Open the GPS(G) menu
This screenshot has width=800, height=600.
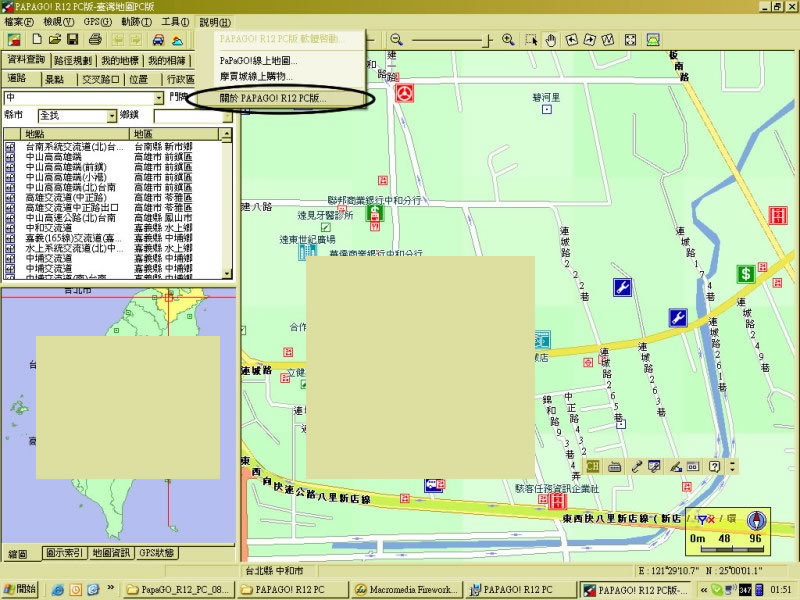97,22
